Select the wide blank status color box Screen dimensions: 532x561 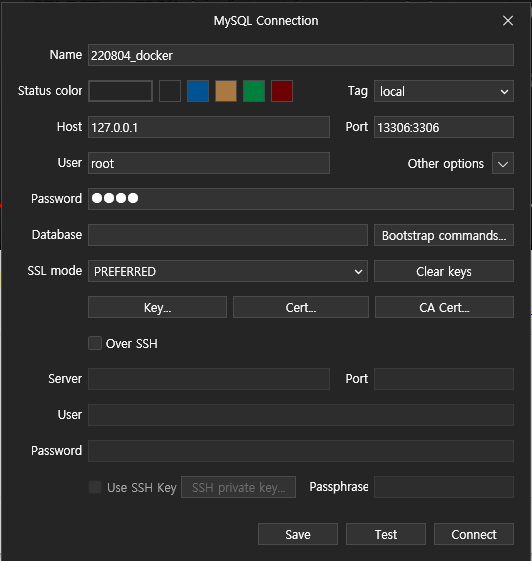click(x=121, y=91)
